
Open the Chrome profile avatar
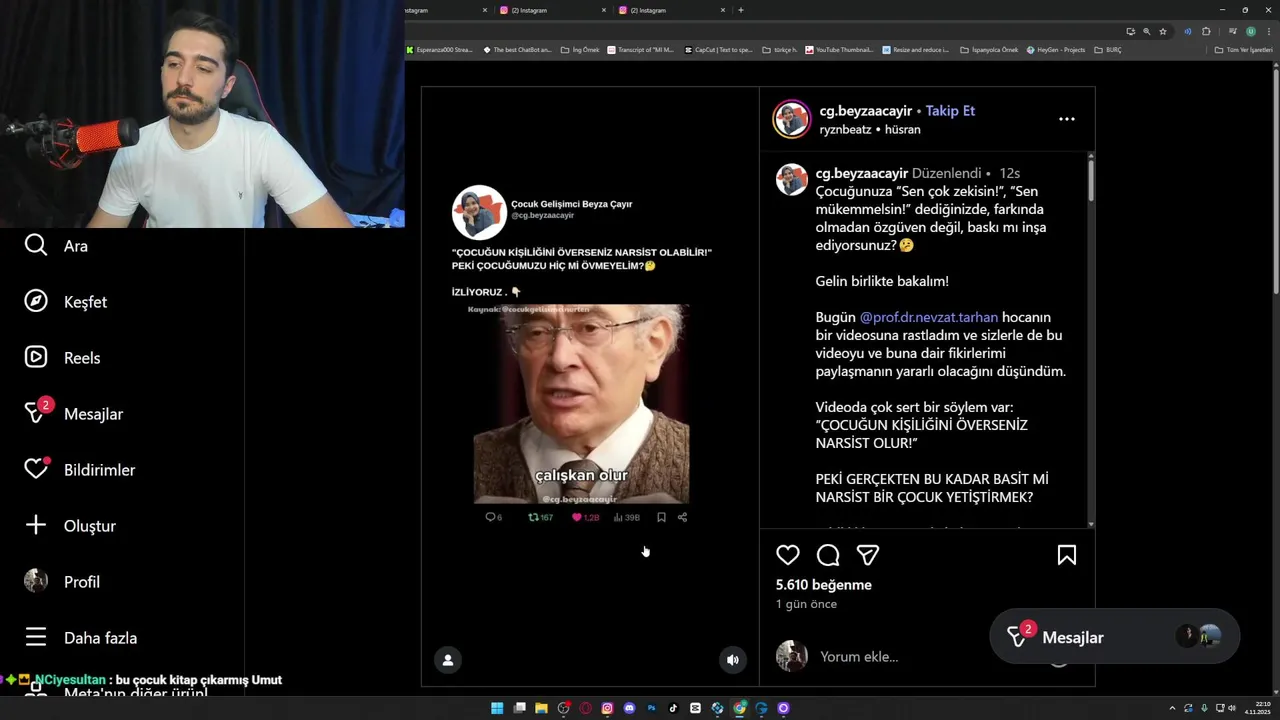(x=1250, y=31)
